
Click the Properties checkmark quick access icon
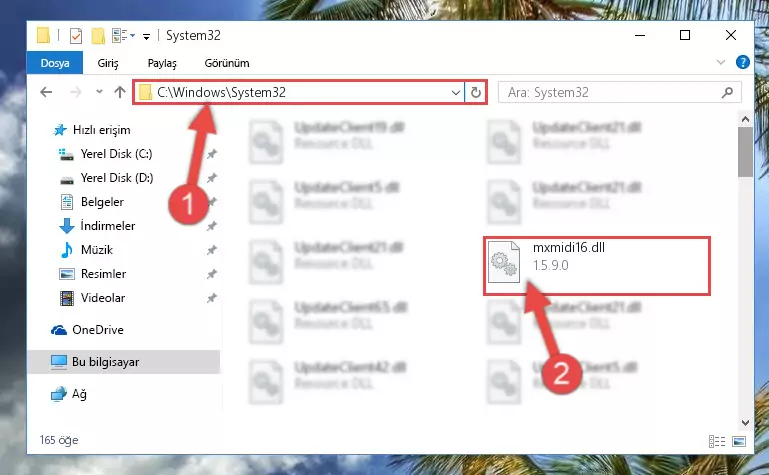(76, 36)
